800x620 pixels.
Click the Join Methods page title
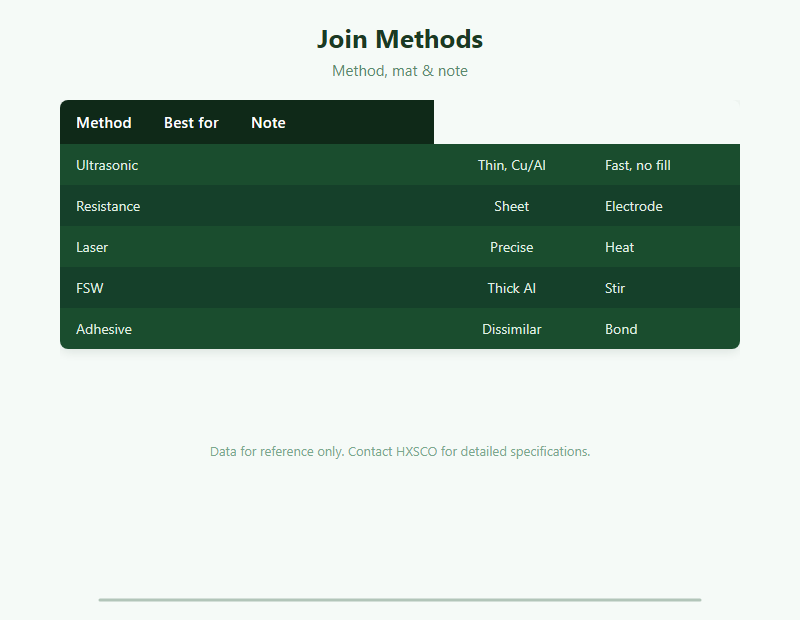[400, 39]
